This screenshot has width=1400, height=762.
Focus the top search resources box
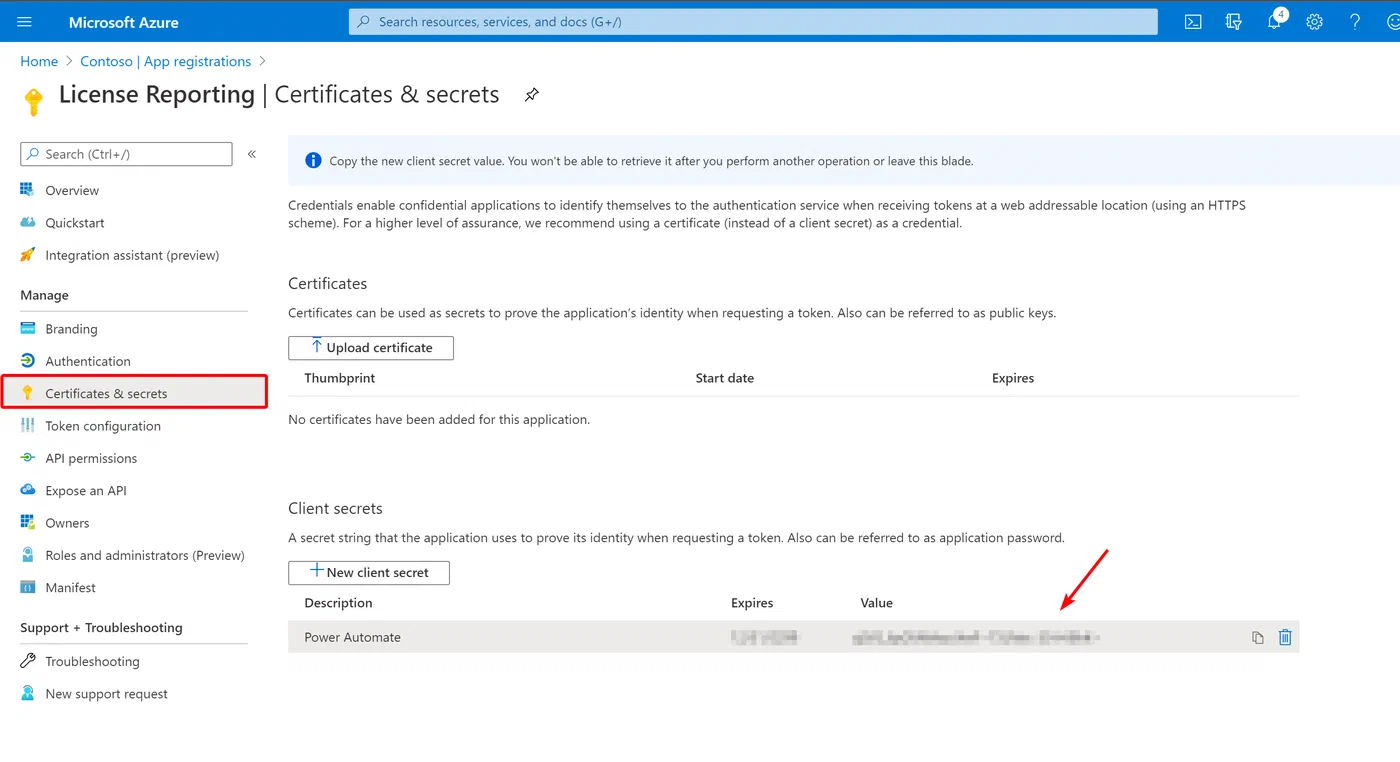tap(753, 21)
